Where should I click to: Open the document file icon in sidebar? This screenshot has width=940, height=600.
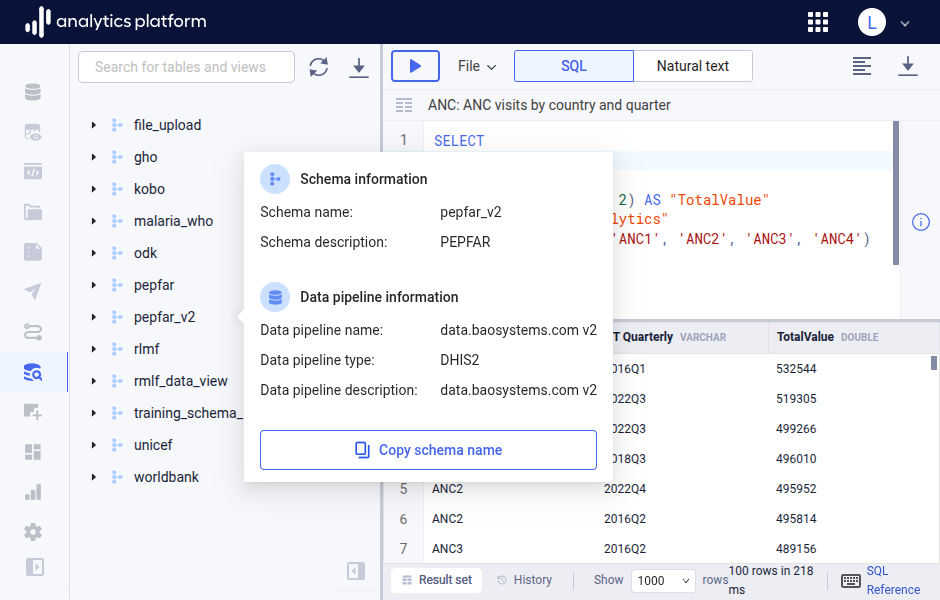33,252
